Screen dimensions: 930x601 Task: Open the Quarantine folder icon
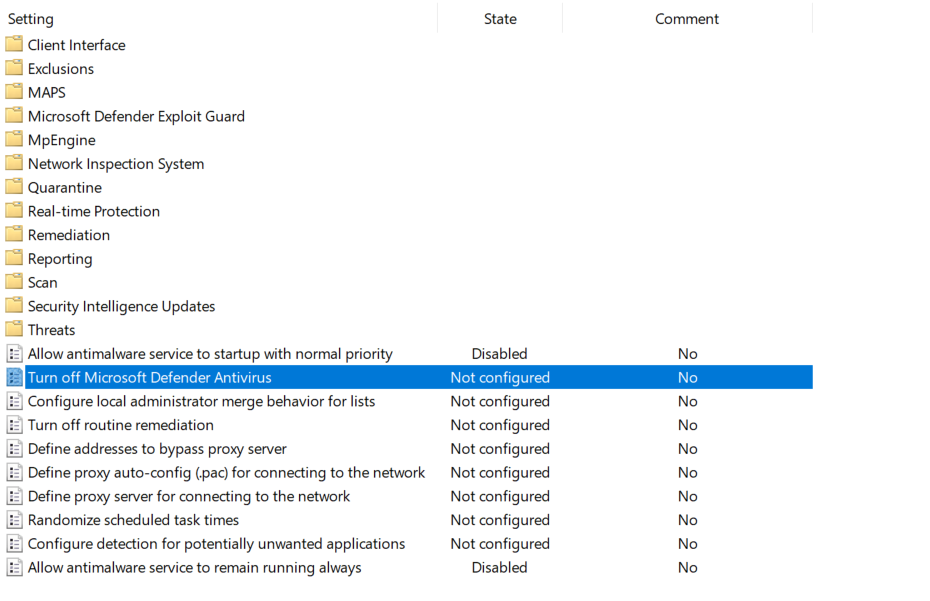coord(15,187)
